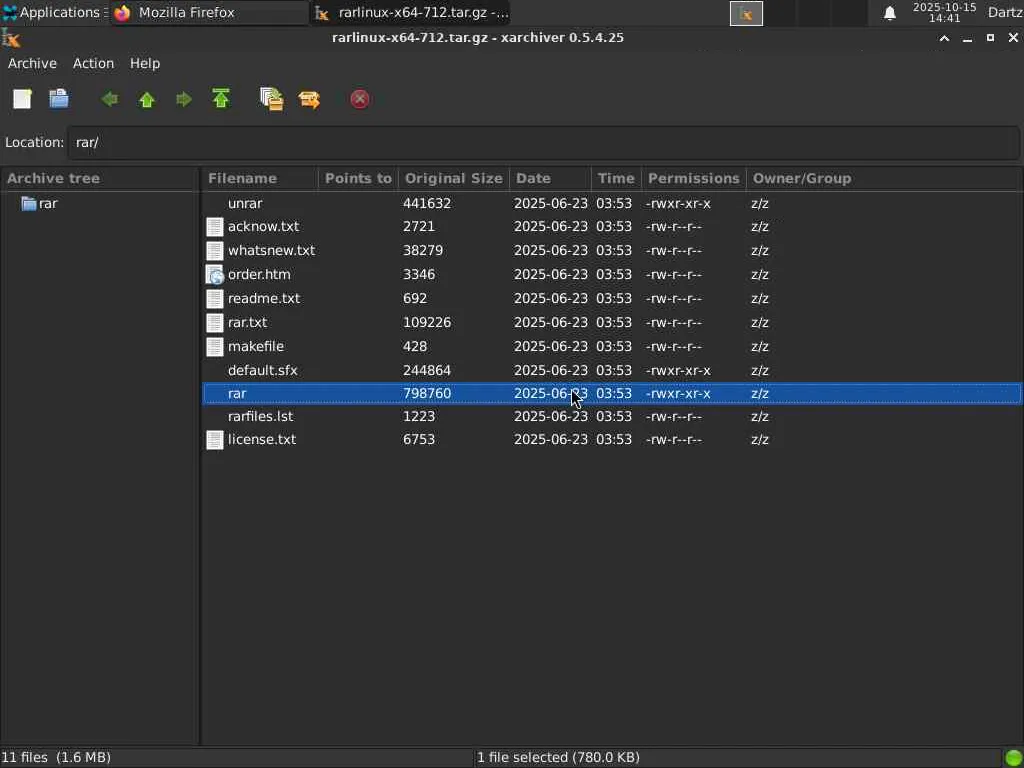Jump to archive root with the top arrow icon
1024x768 pixels.
click(221, 99)
